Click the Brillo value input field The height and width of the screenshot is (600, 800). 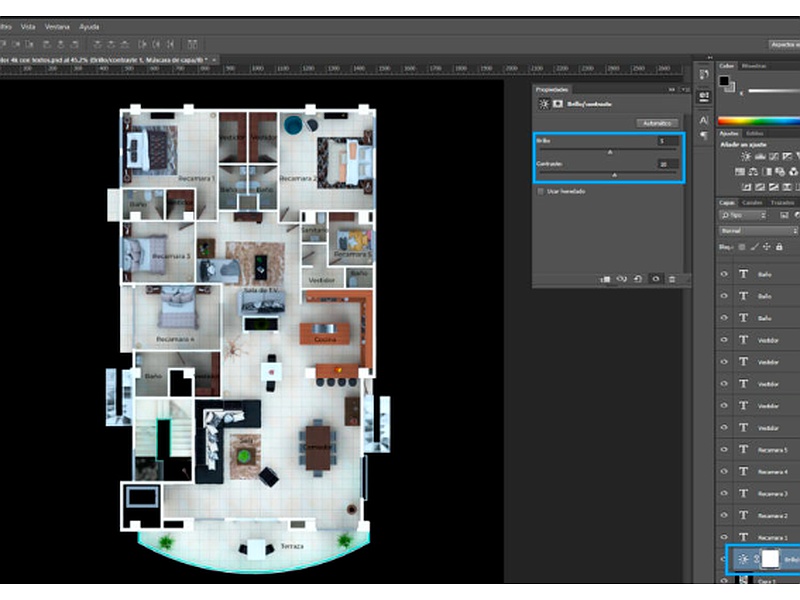coord(667,141)
